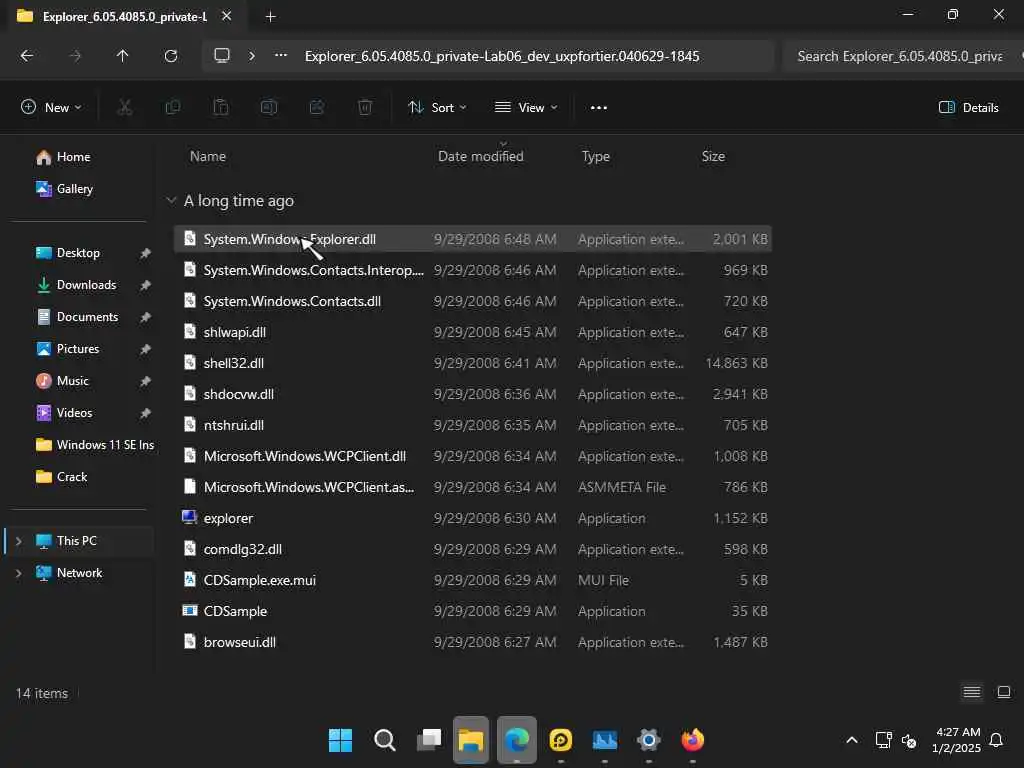Click the CDSample application icon
Viewport: 1024px width, 768px height.
click(189, 611)
